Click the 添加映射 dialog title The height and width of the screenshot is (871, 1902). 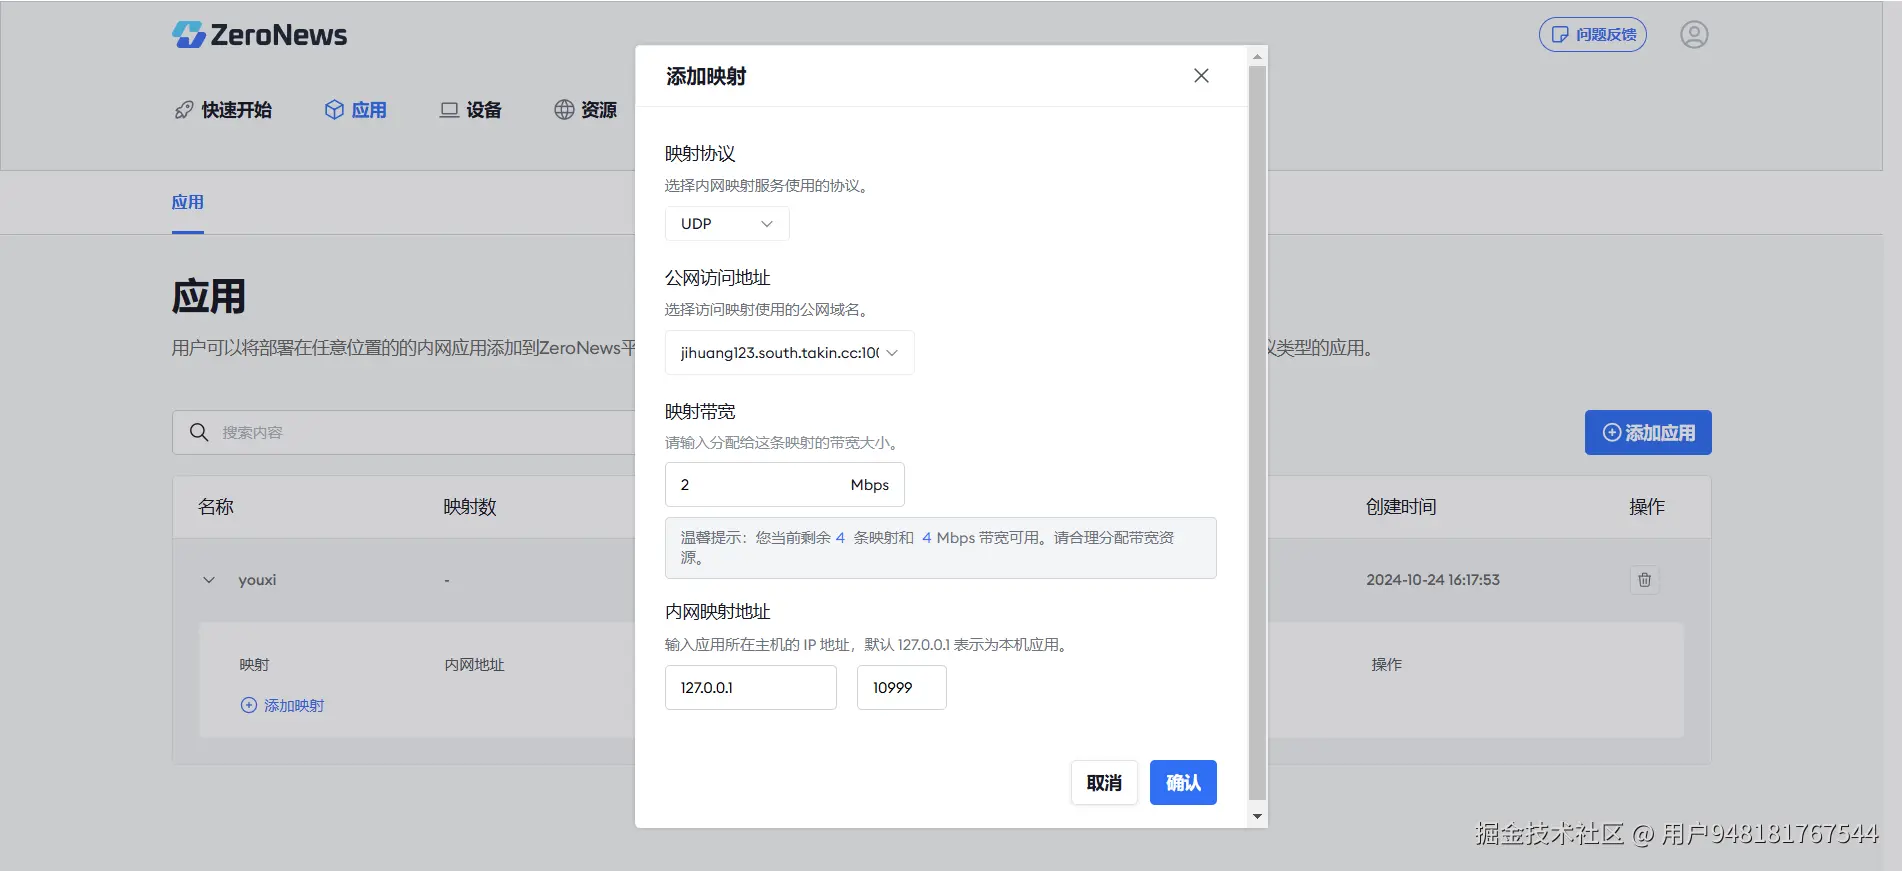pyautogui.click(x=706, y=76)
